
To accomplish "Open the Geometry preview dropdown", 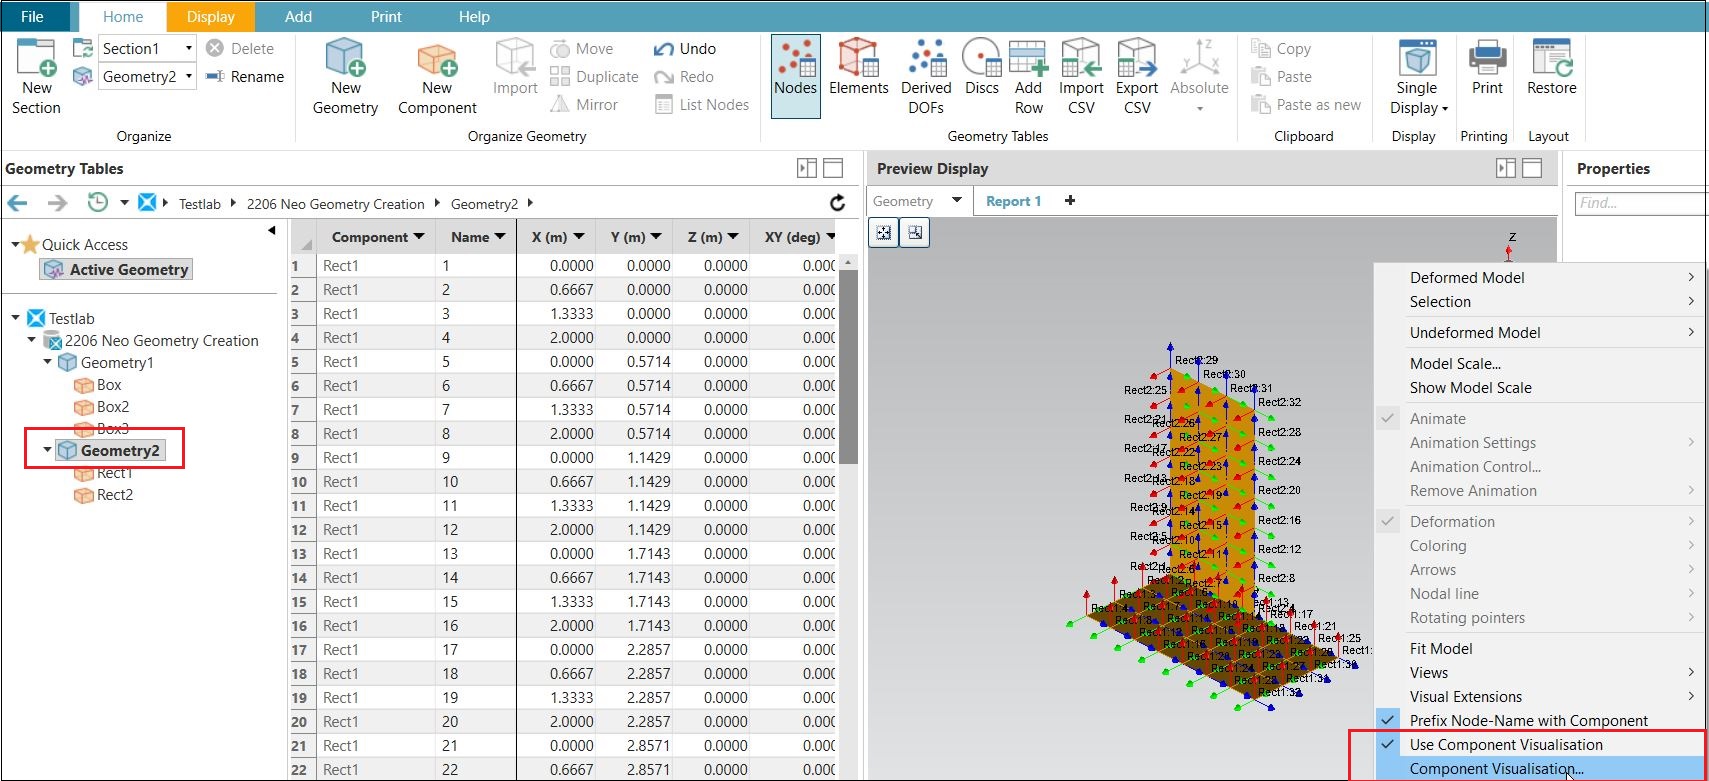I will [x=956, y=201].
